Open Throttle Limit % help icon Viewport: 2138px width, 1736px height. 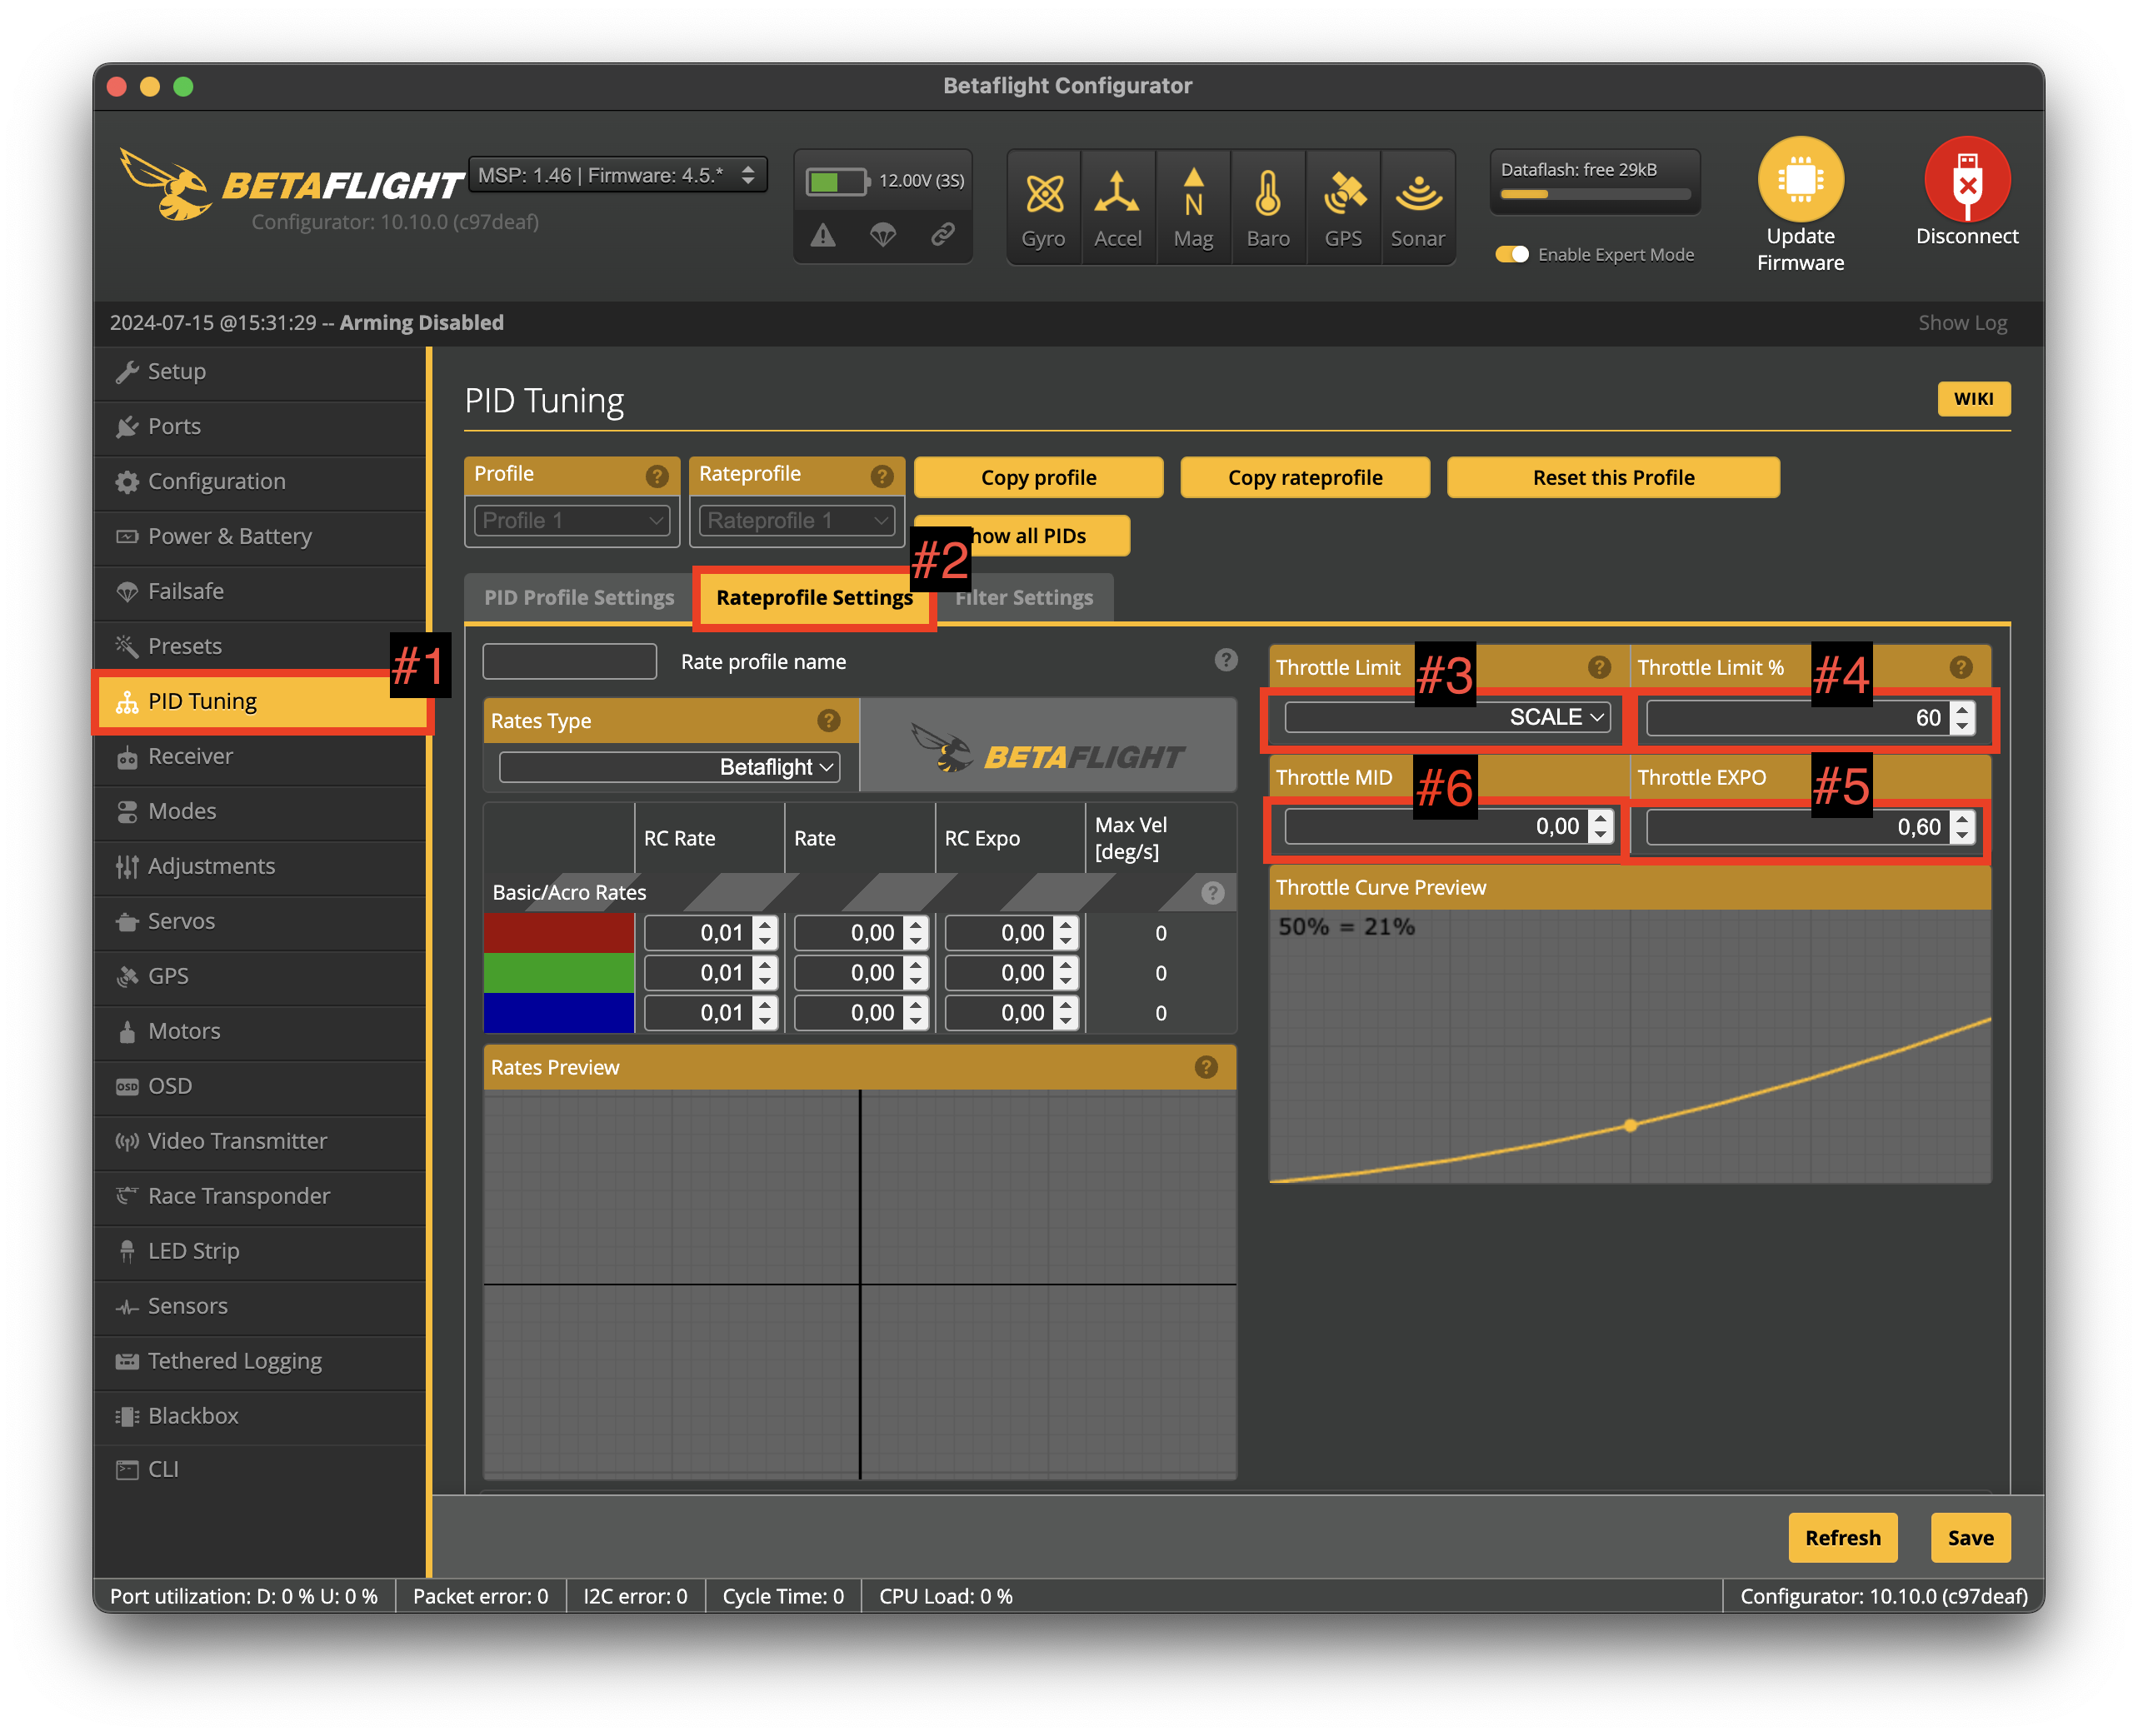(x=1960, y=667)
